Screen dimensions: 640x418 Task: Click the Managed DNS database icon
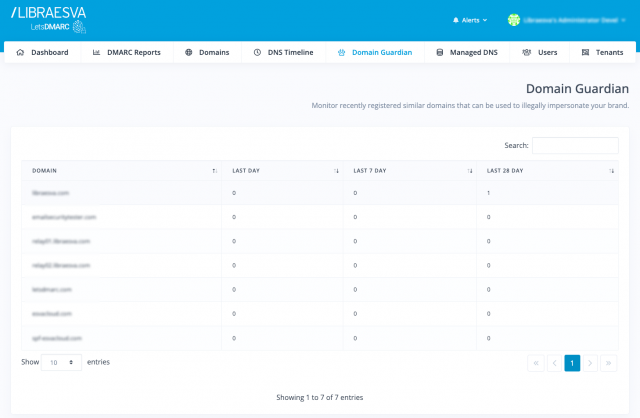click(x=440, y=52)
